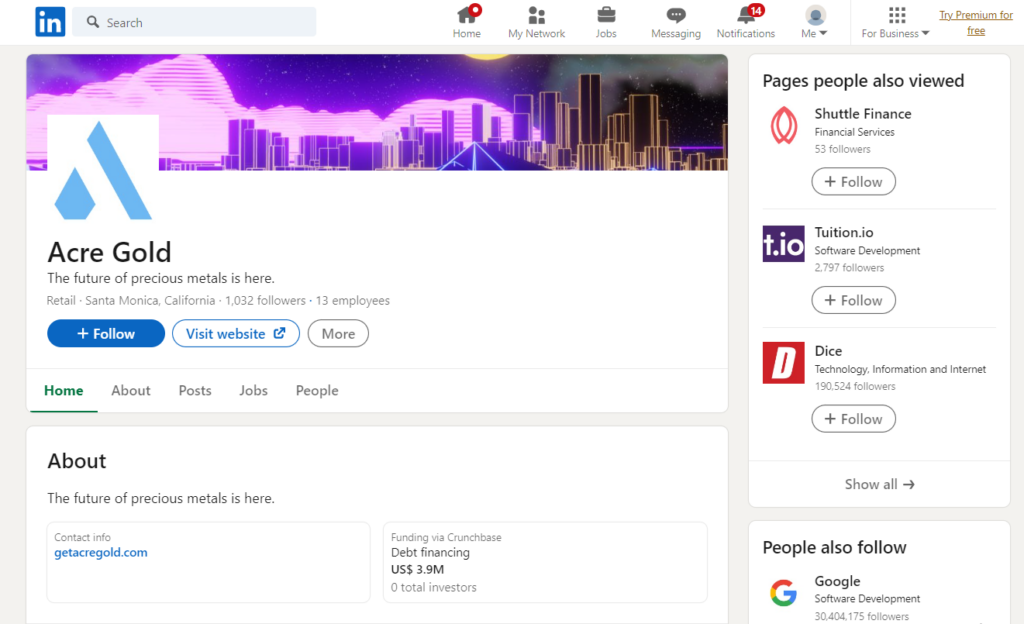The width and height of the screenshot is (1024, 624).
Task: Open the More options button
Action: coord(338,334)
